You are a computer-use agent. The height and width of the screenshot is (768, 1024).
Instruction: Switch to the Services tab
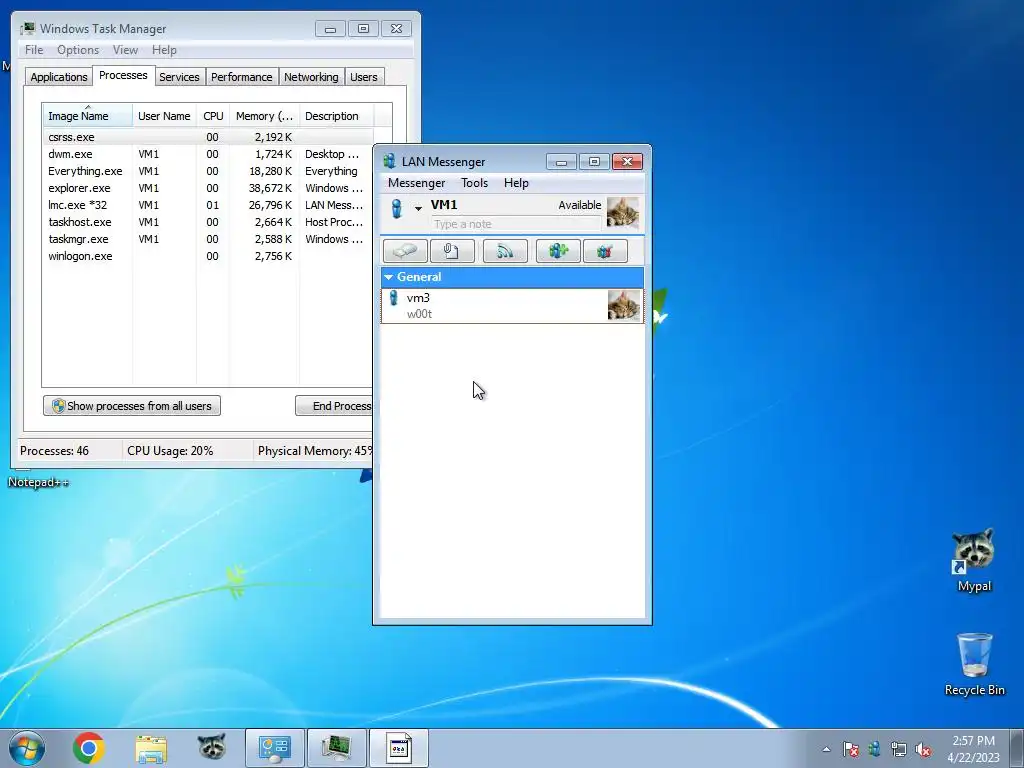179,77
